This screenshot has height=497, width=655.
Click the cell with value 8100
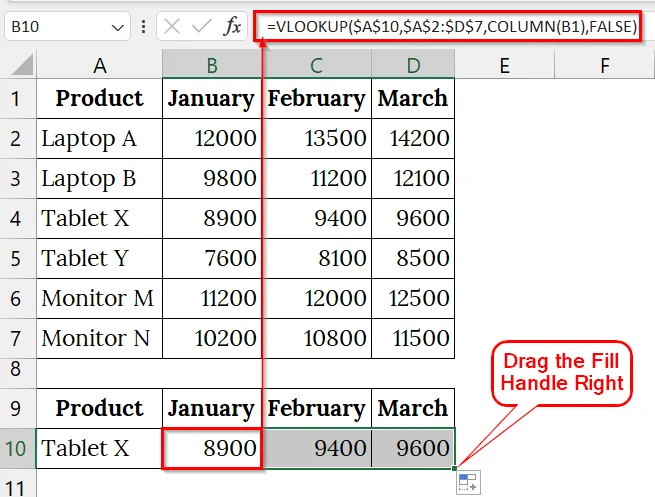click(317, 259)
